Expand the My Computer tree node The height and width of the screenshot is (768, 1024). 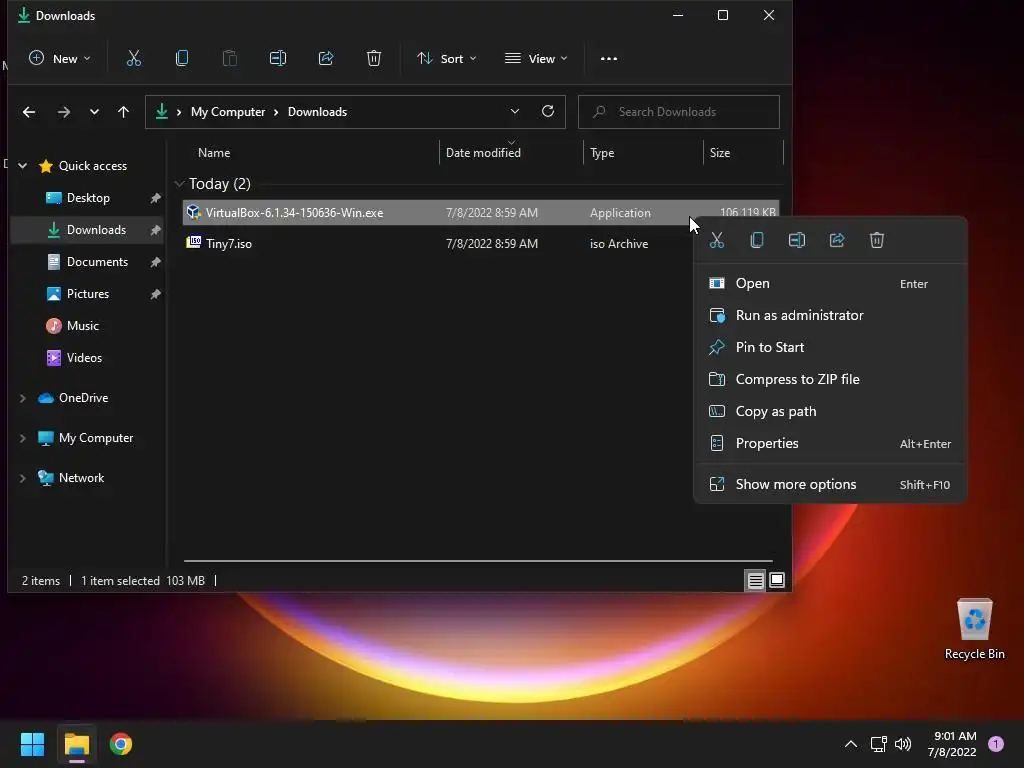[23, 438]
